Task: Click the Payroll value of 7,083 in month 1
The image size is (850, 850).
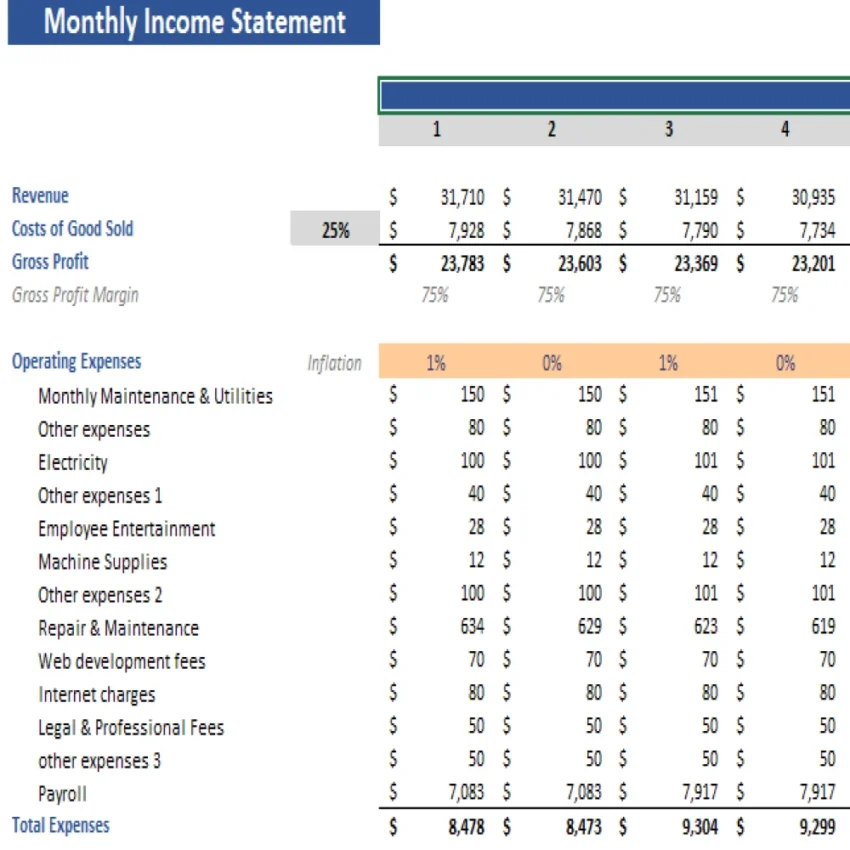Action: point(465,793)
